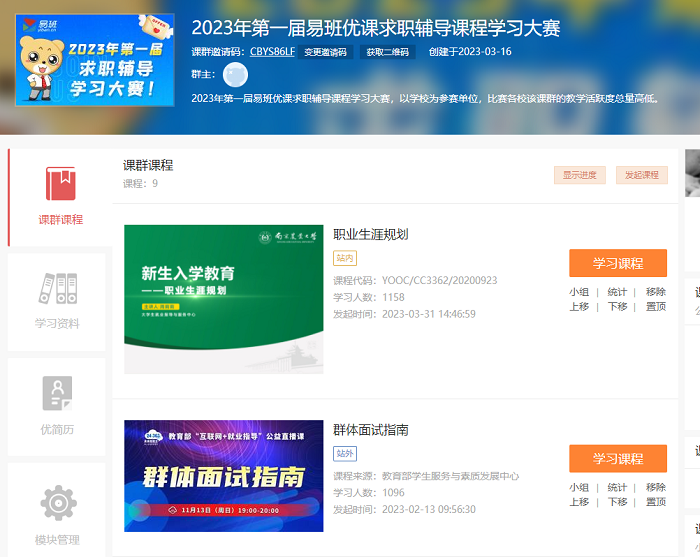Click the invite code CBYS86LF link

pos(272,52)
